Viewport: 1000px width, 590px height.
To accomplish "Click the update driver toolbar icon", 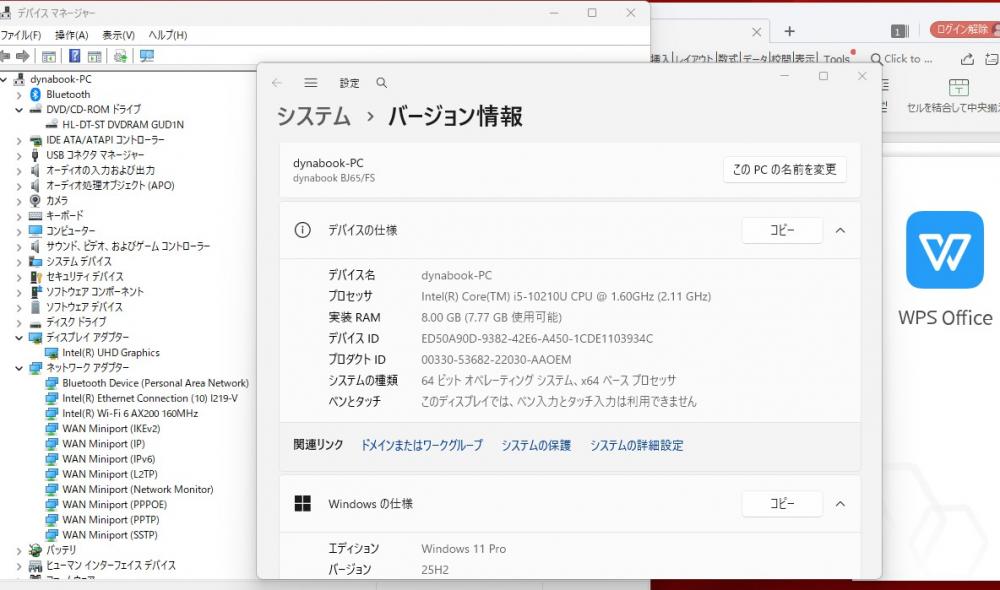I will [x=121, y=56].
